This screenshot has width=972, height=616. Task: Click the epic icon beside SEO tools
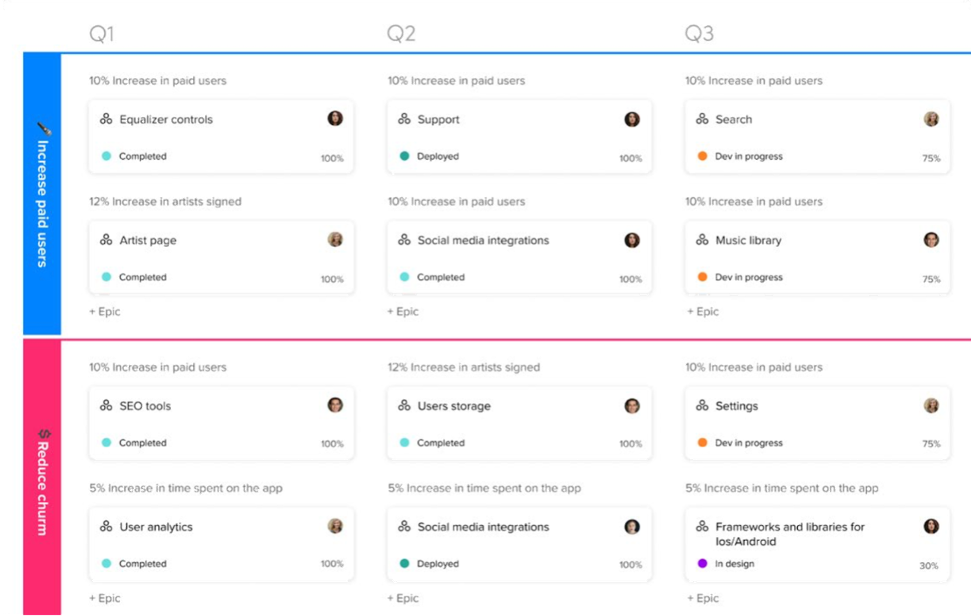point(106,406)
